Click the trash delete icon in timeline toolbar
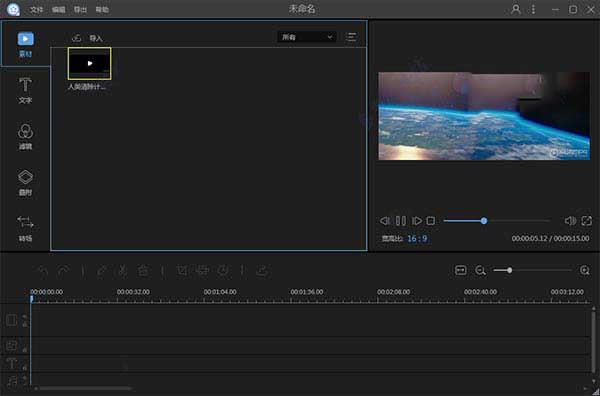Screen dimensions: 600x396 pyautogui.click(x=143, y=271)
